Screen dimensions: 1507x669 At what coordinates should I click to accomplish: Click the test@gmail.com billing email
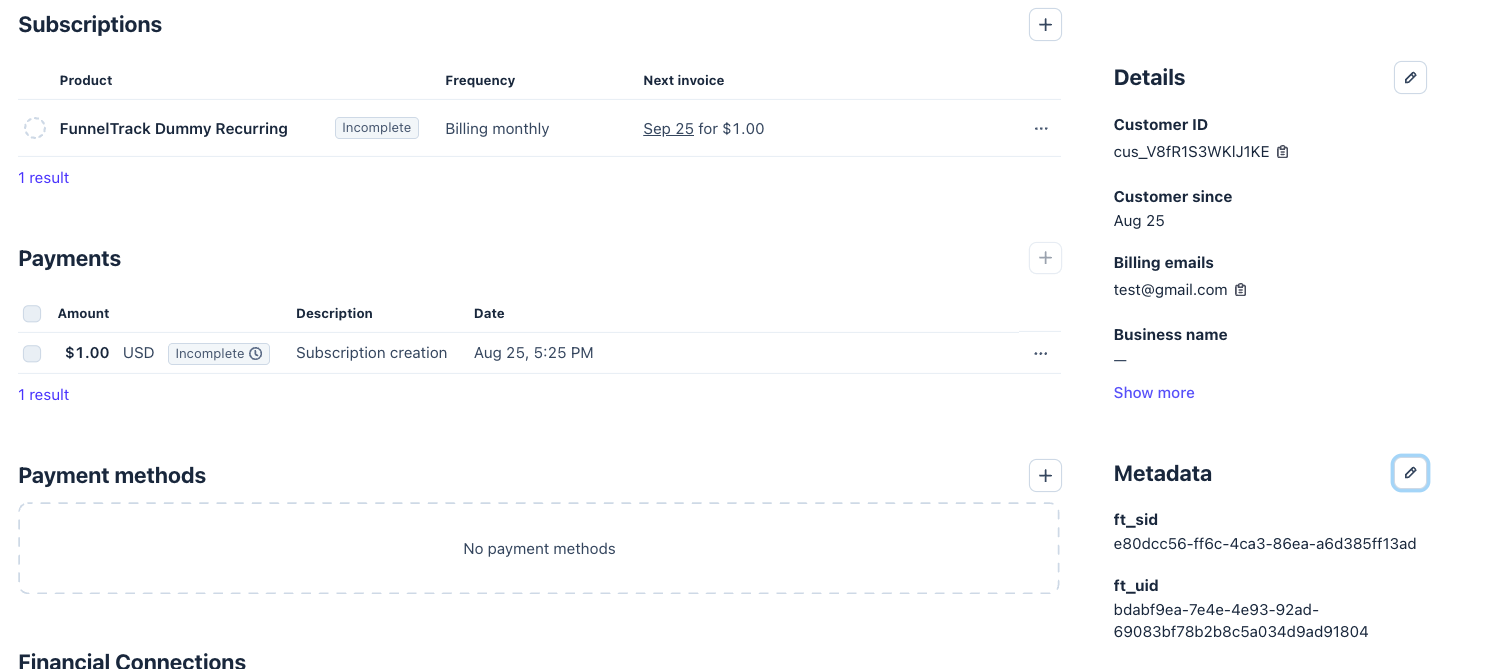point(1170,290)
